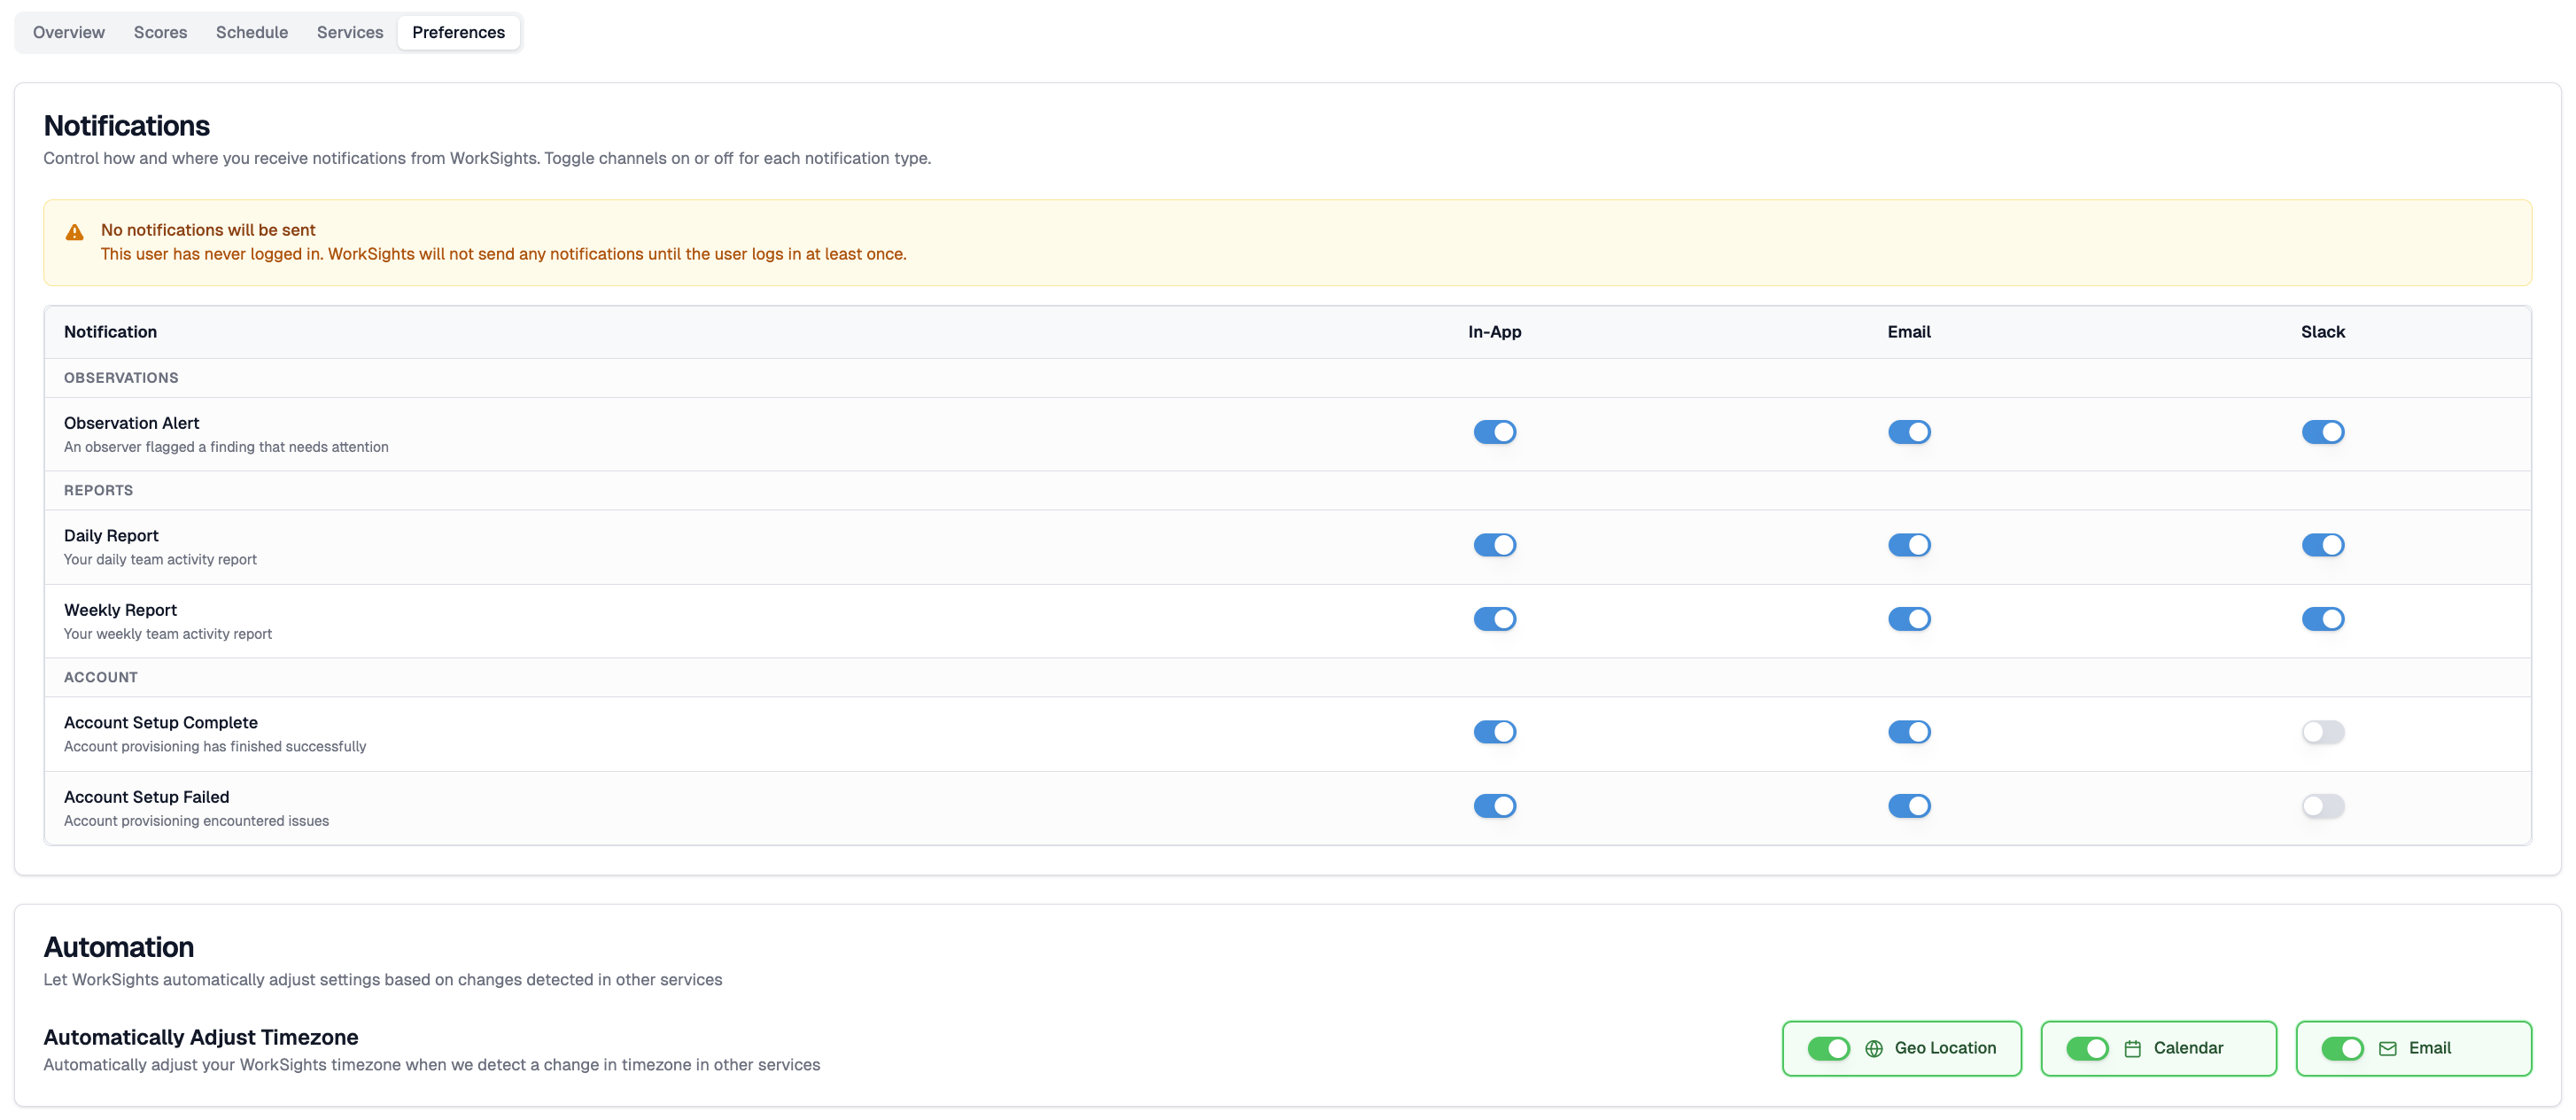Image resolution: width=2576 pixels, height=1120 pixels.
Task: Open the Overview tab
Action: [x=68, y=32]
